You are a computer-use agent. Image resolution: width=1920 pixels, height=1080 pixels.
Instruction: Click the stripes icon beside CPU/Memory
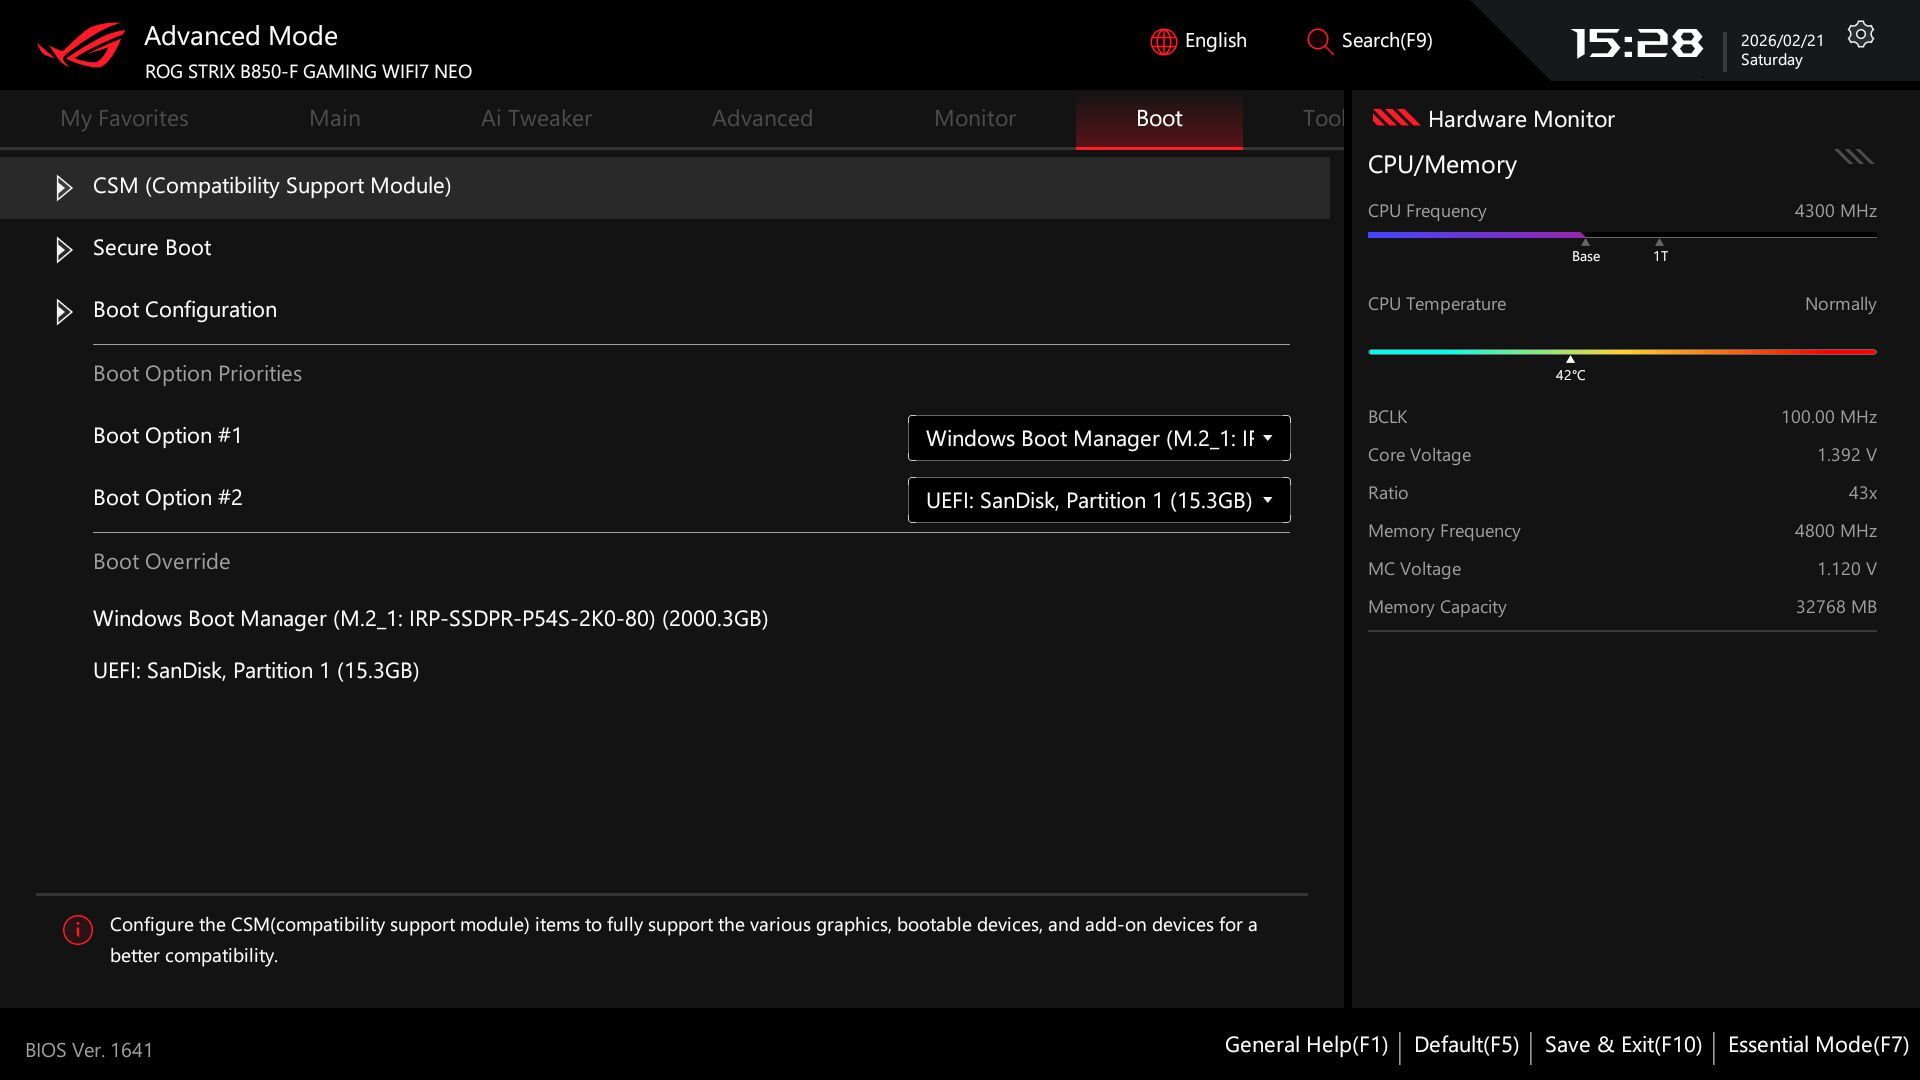(x=1853, y=156)
